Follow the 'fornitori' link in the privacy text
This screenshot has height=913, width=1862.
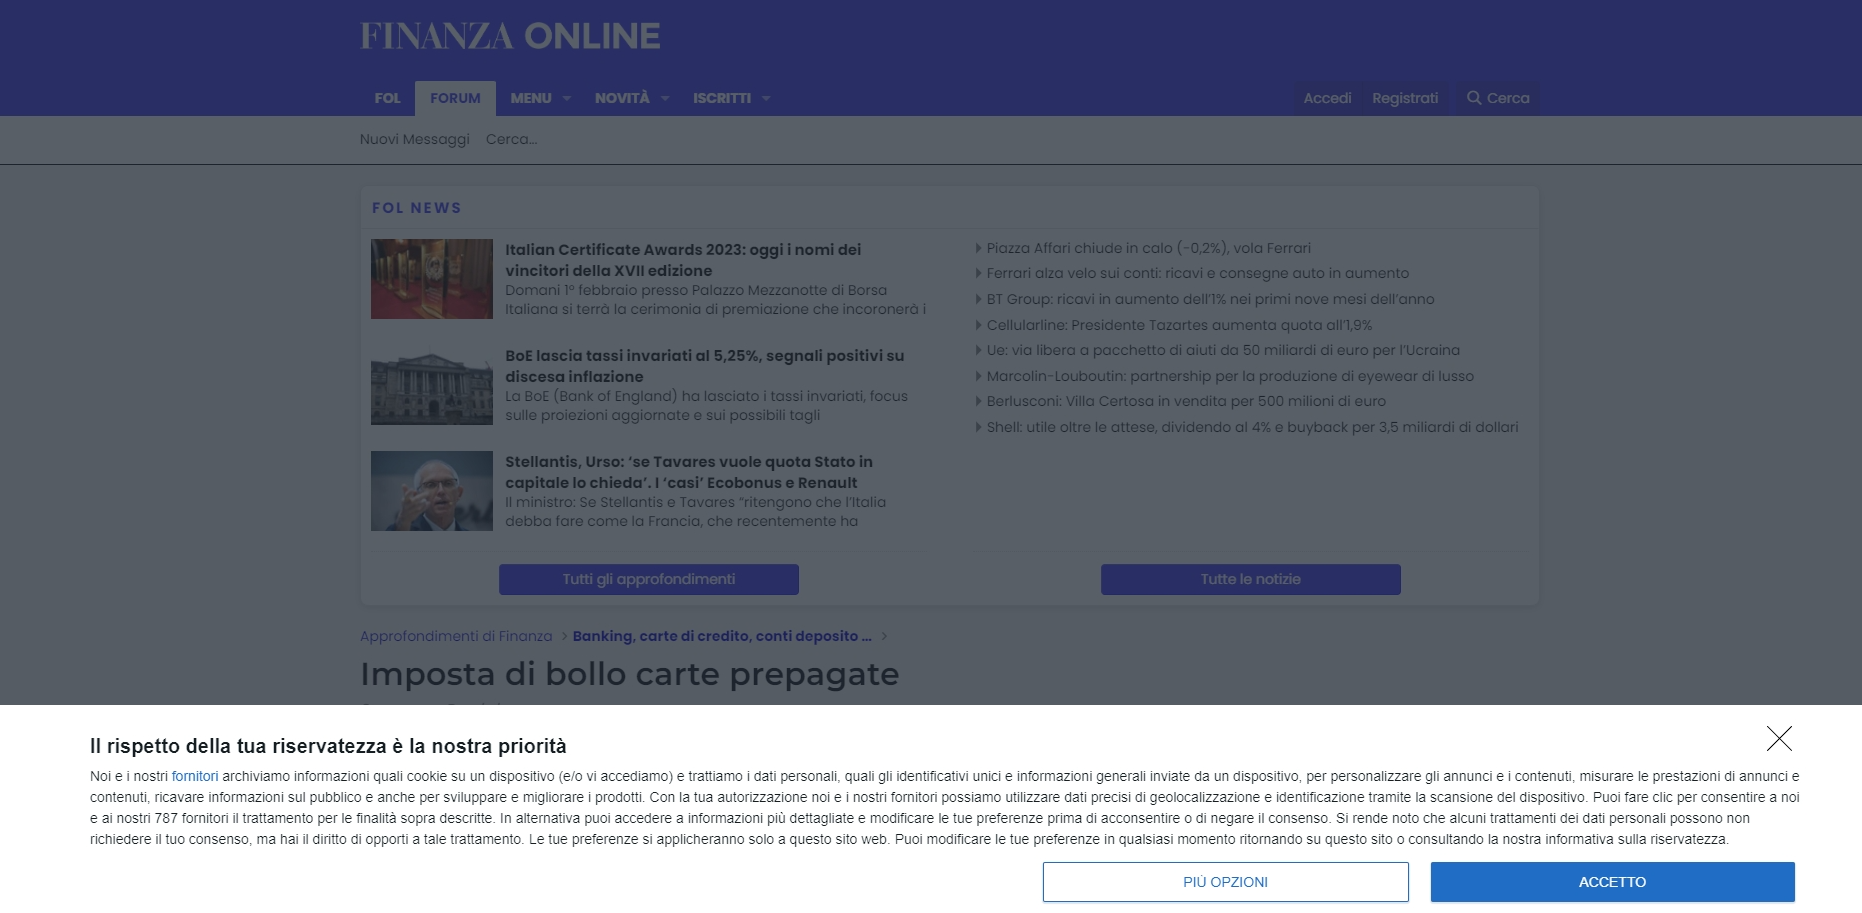[x=196, y=776]
